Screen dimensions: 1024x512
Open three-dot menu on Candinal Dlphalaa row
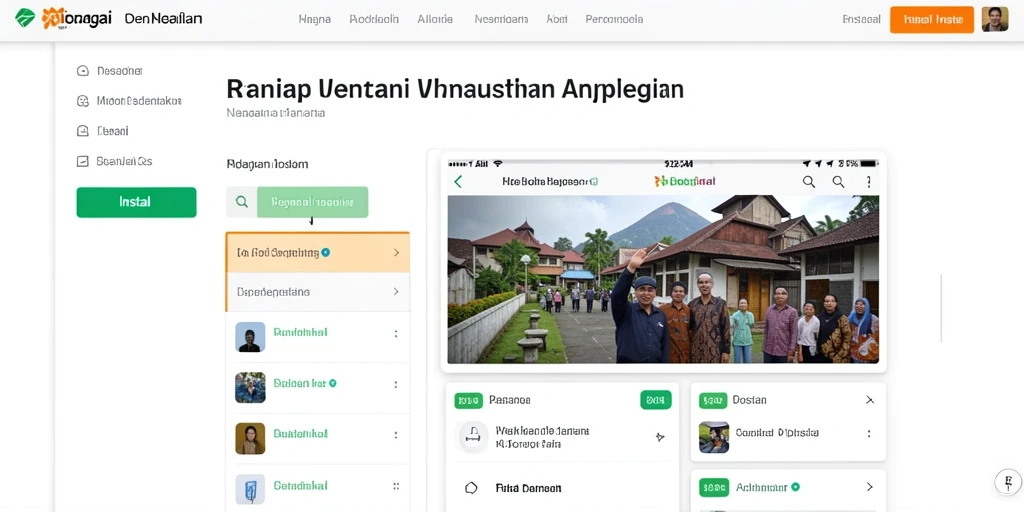869,434
